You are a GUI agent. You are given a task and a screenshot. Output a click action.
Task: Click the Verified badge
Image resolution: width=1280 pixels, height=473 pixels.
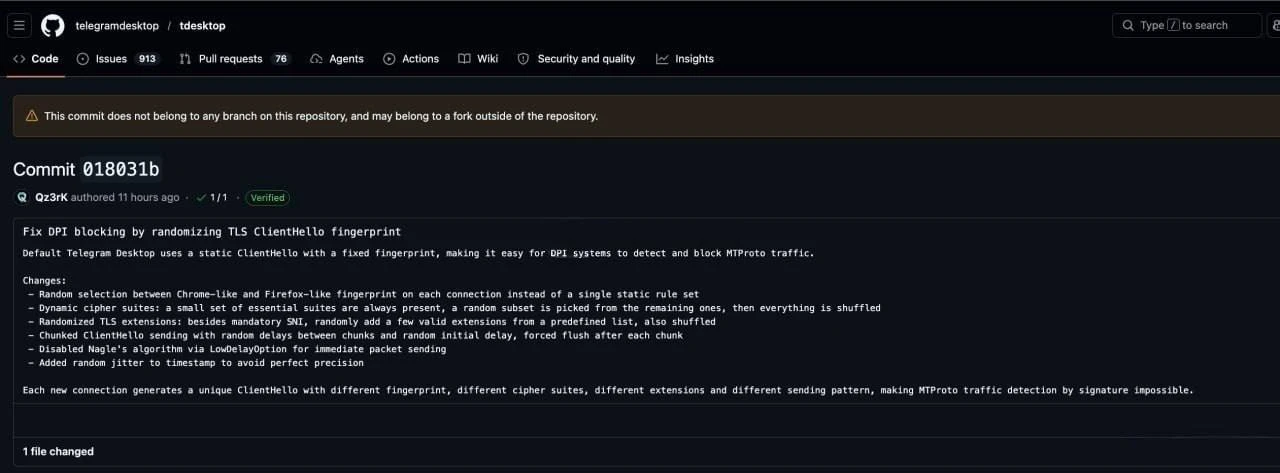point(268,197)
